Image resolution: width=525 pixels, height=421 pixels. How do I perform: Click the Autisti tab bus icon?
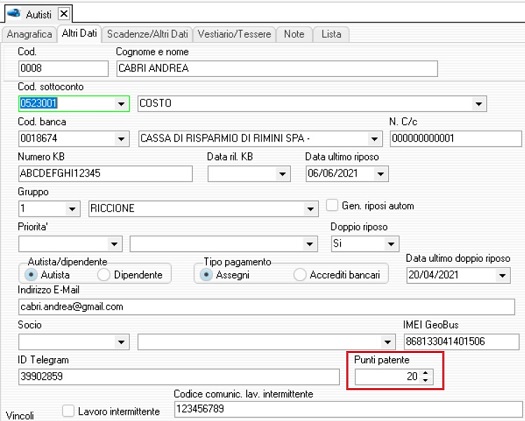[x=14, y=14]
